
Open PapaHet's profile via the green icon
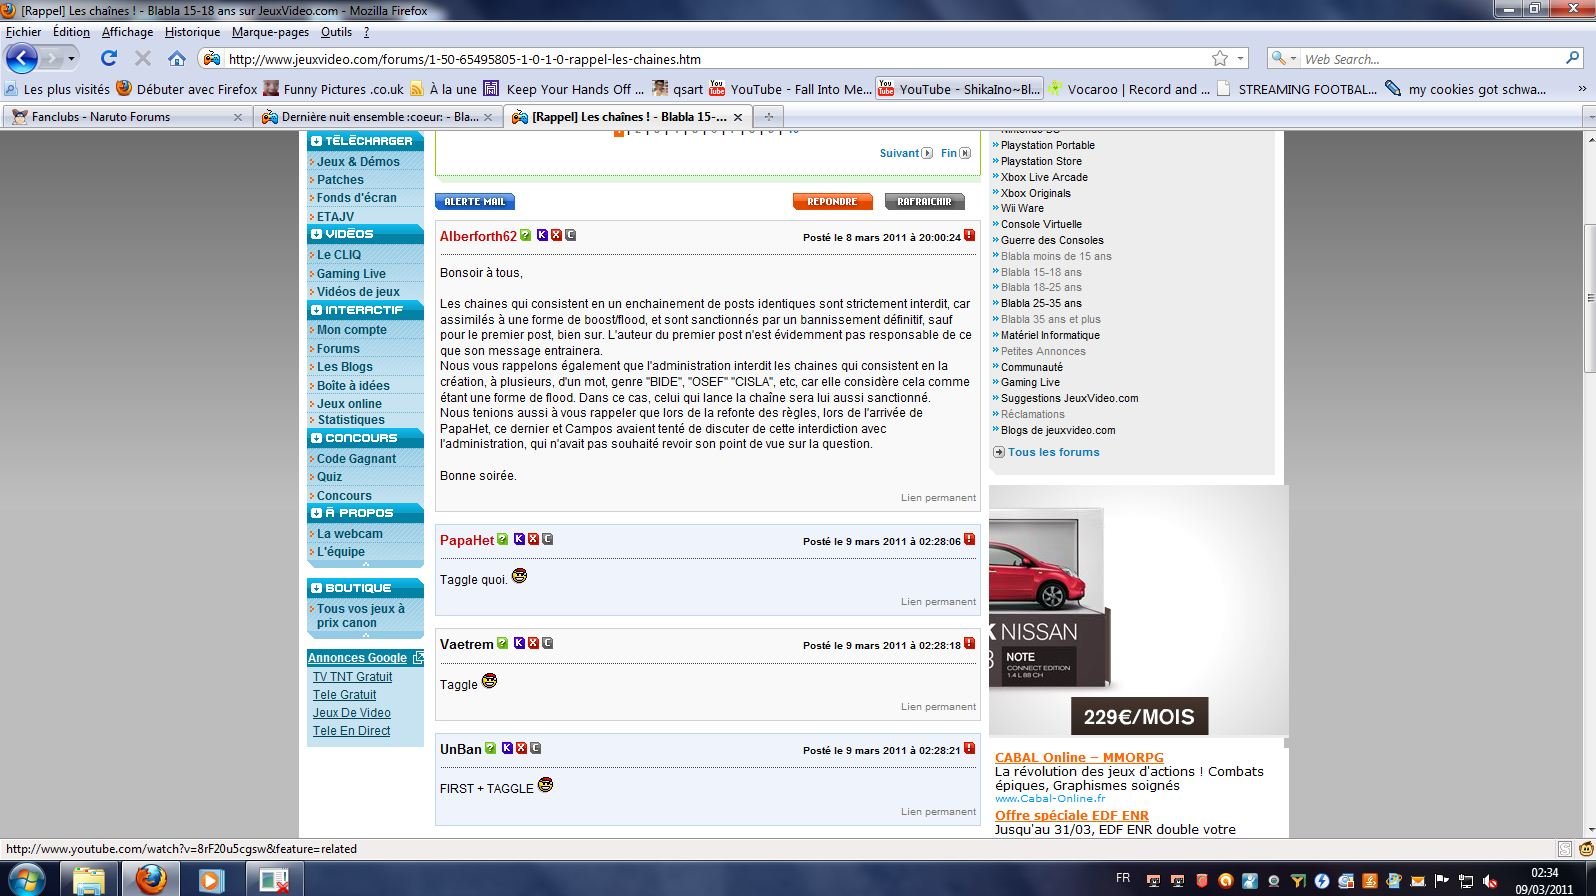point(503,540)
